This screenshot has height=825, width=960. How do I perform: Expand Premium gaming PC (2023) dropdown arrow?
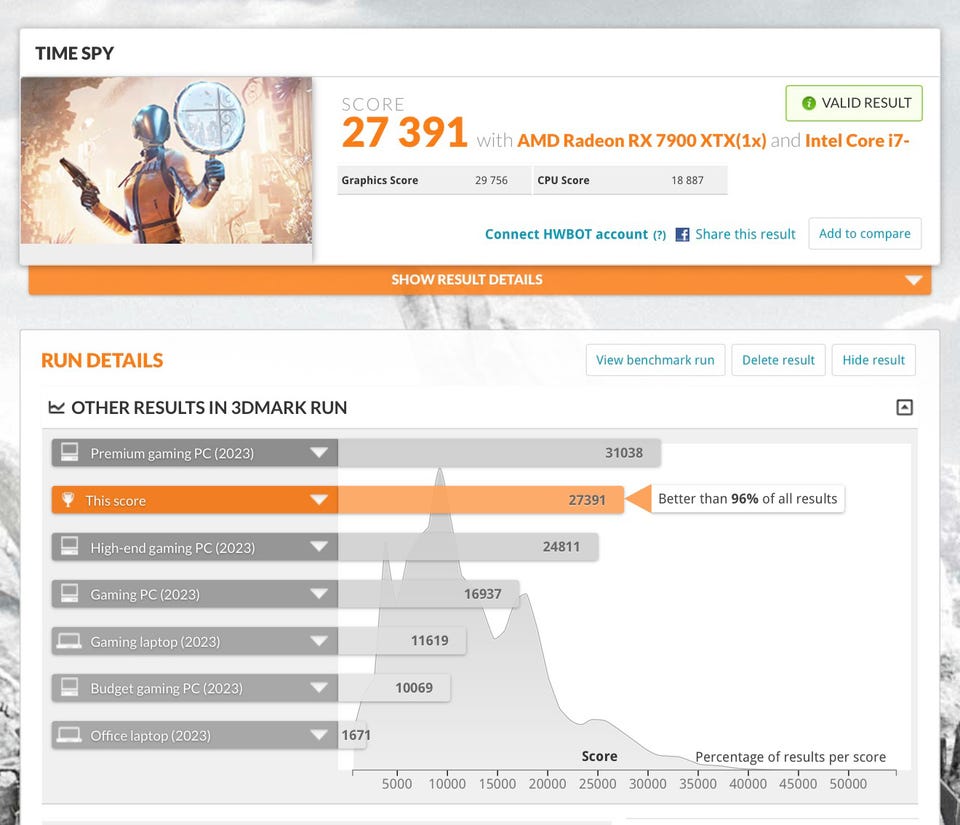pyautogui.click(x=318, y=453)
